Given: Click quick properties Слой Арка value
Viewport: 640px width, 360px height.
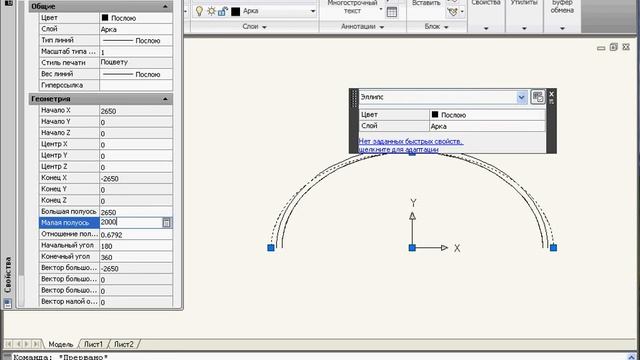Looking at the screenshot, I should [x=487, y=126].
